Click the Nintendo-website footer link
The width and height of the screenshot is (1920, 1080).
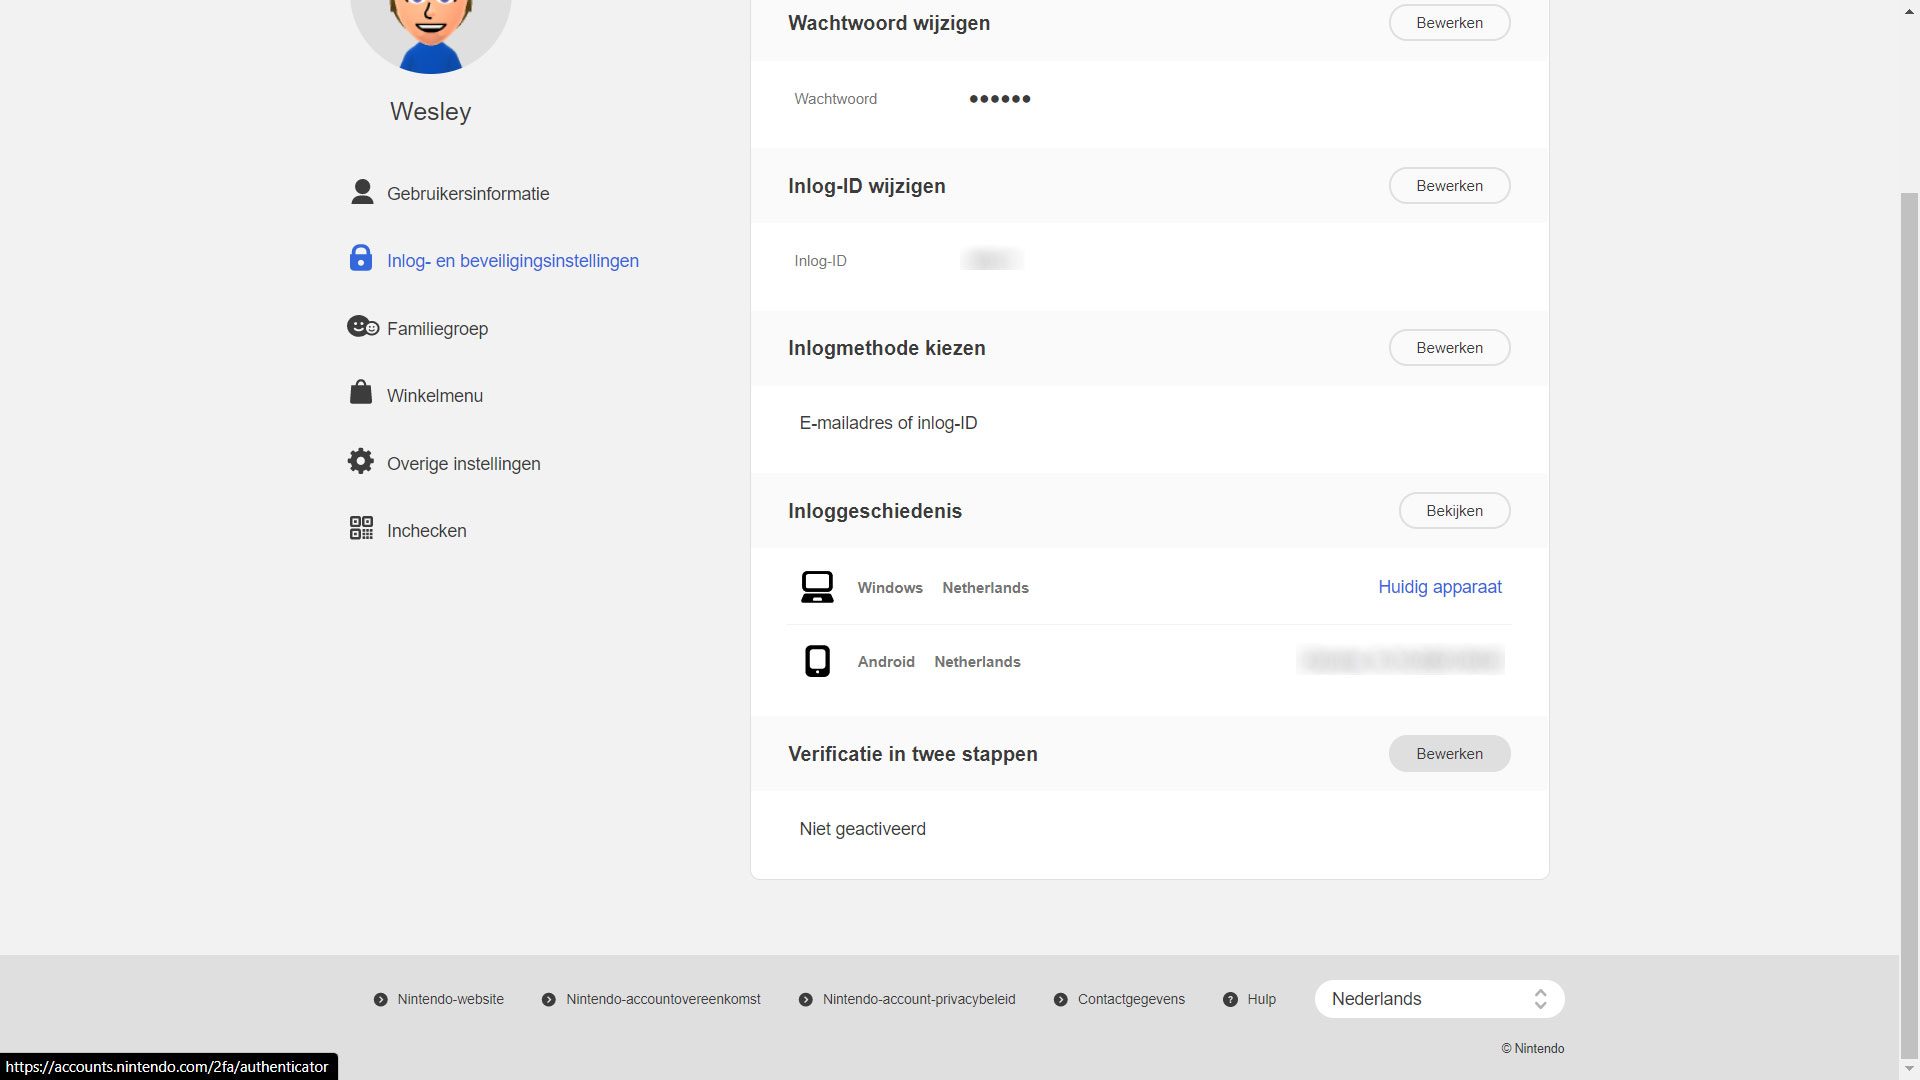[x=450, y=998]
